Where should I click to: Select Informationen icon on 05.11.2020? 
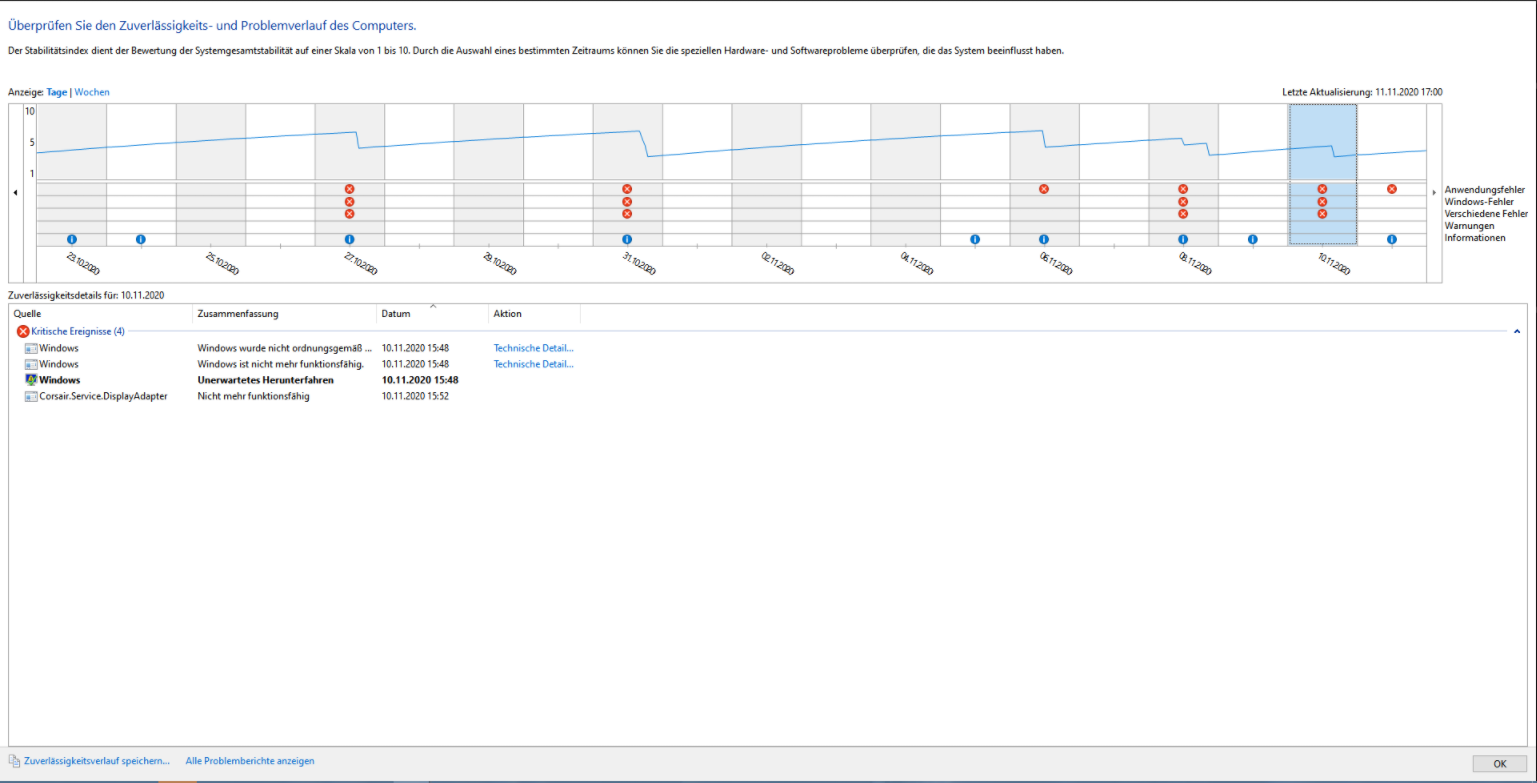(975, 240)
